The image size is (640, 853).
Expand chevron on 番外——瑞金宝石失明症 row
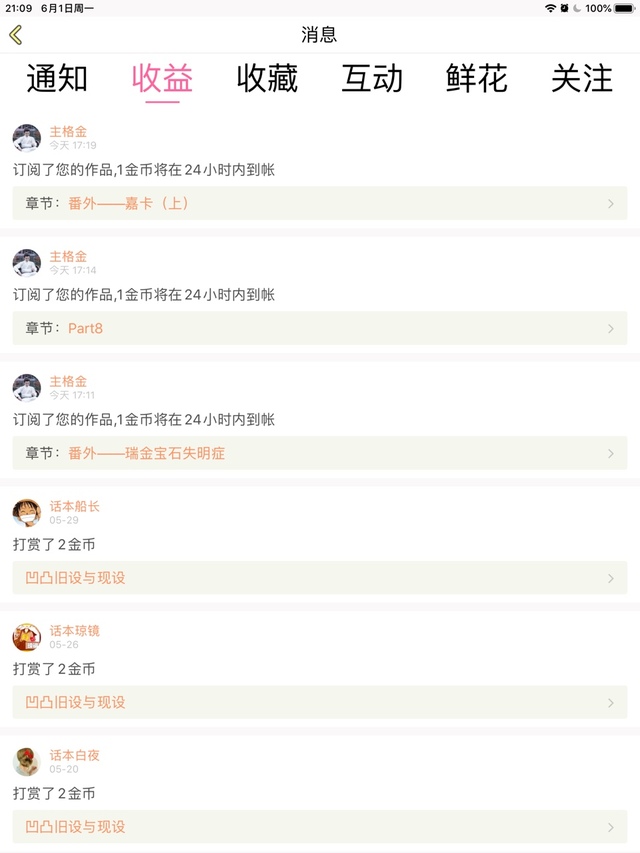(x=611, y=454)
